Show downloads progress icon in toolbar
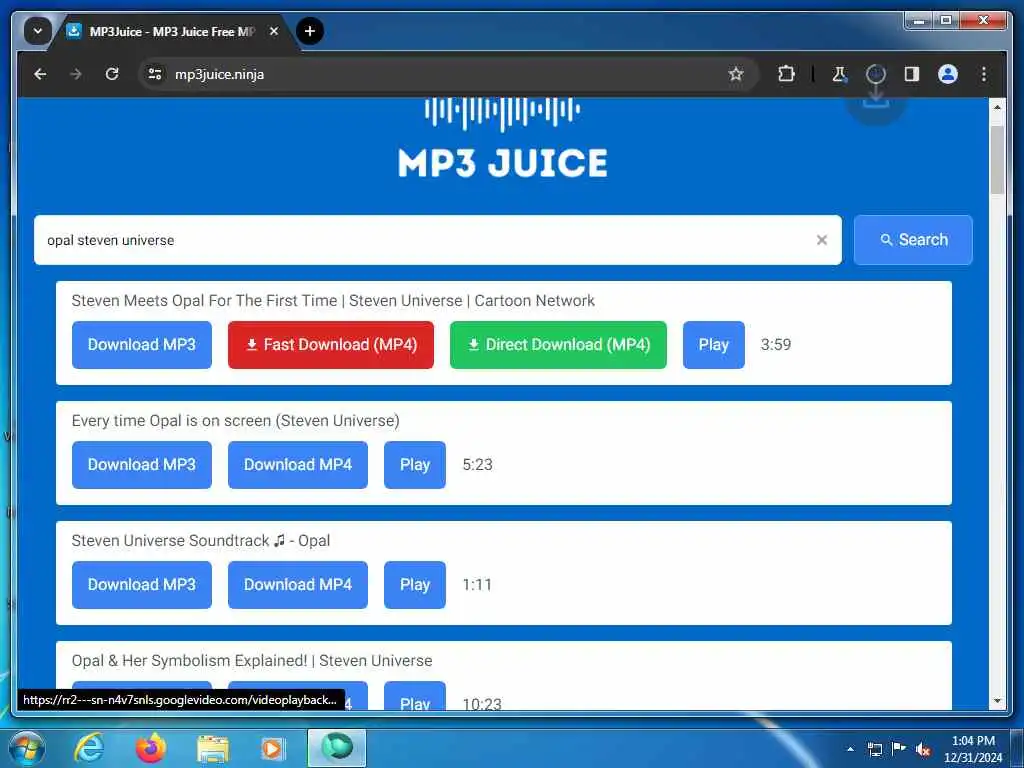Viewport: 1024px width, 768px height. pyautogui.click(x=876, y=74)
